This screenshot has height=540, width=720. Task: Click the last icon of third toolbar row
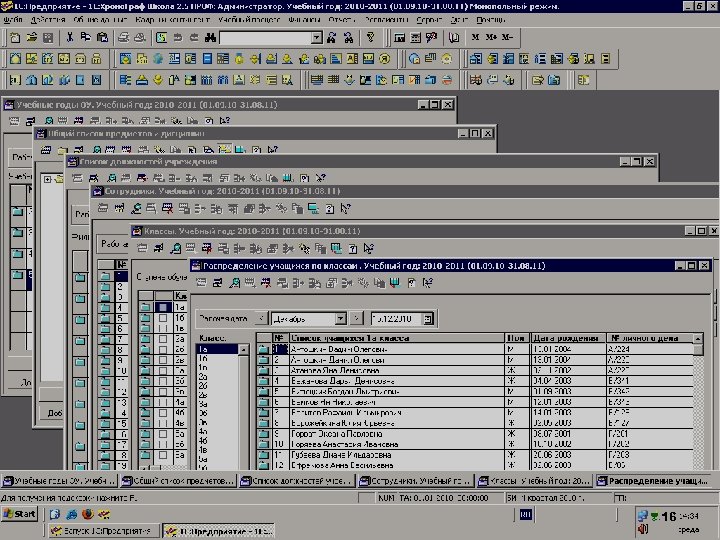point(584,80)
